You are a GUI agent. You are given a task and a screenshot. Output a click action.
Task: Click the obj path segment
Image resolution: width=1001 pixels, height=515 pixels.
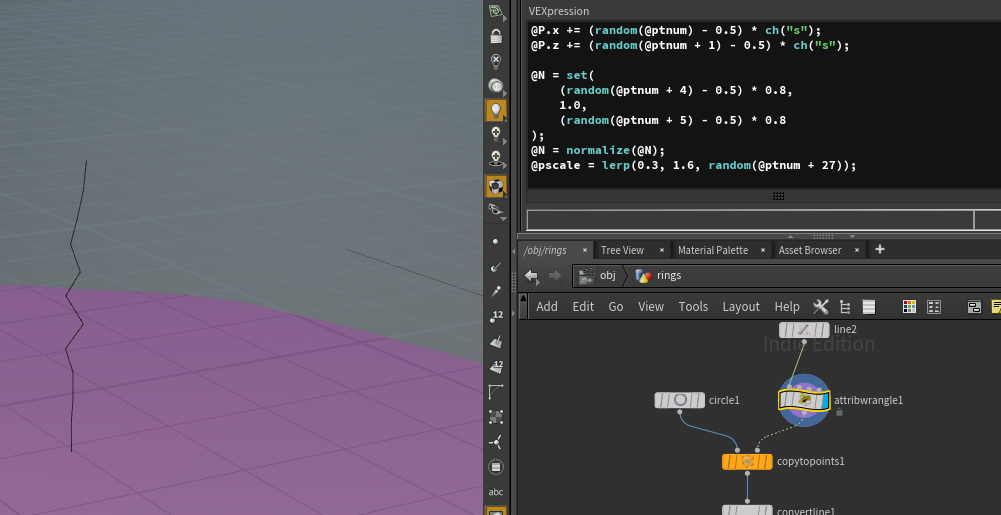pos(598,276)
